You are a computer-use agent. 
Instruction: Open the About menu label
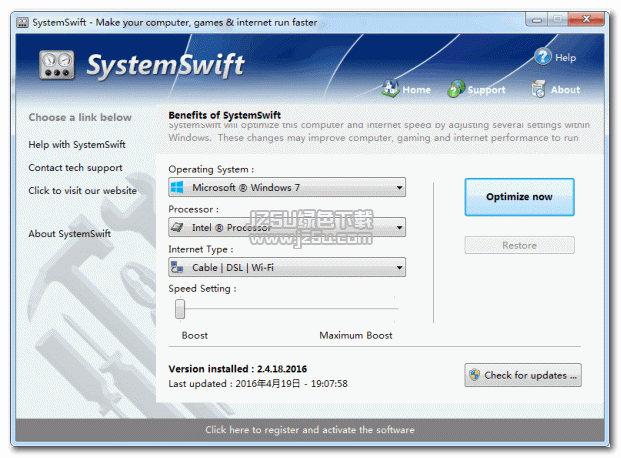pyautogui.click(x=565, y=90)
